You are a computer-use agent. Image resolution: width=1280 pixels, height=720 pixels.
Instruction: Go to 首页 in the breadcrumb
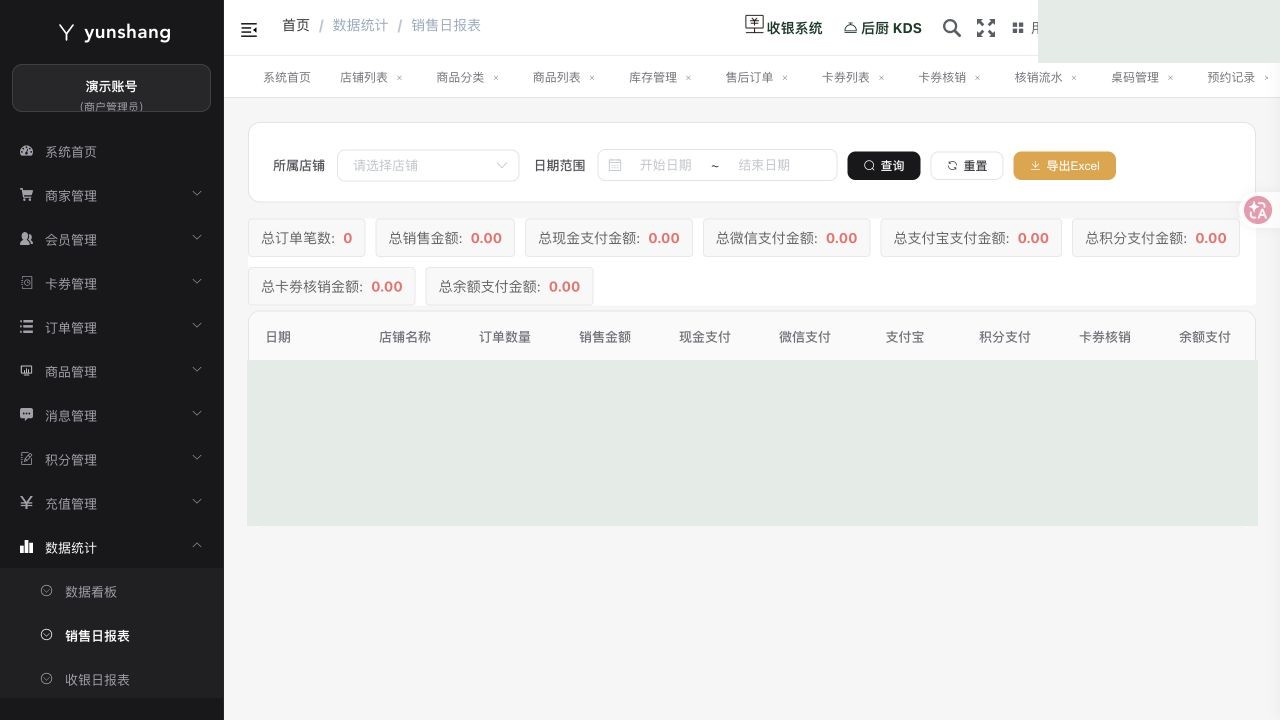tap(296, 25)
